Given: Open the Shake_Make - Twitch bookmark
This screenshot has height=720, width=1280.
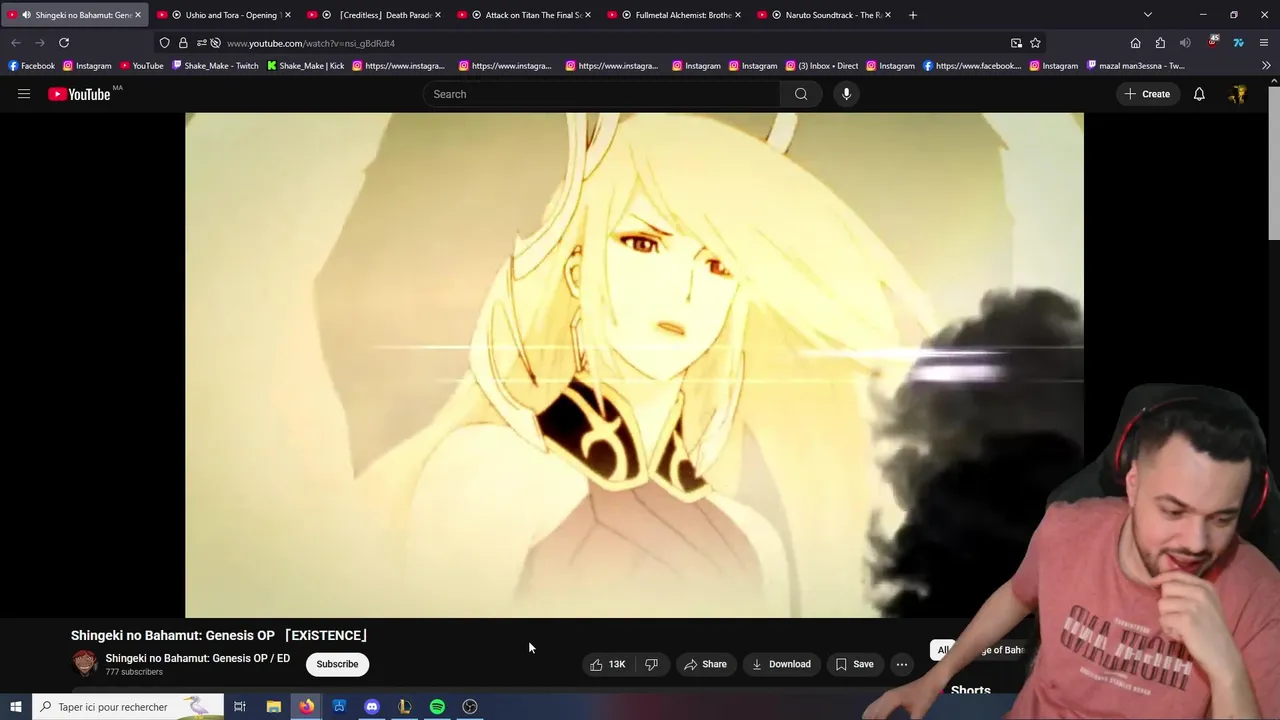Looking at the screenshot, I should coord(215,66).
